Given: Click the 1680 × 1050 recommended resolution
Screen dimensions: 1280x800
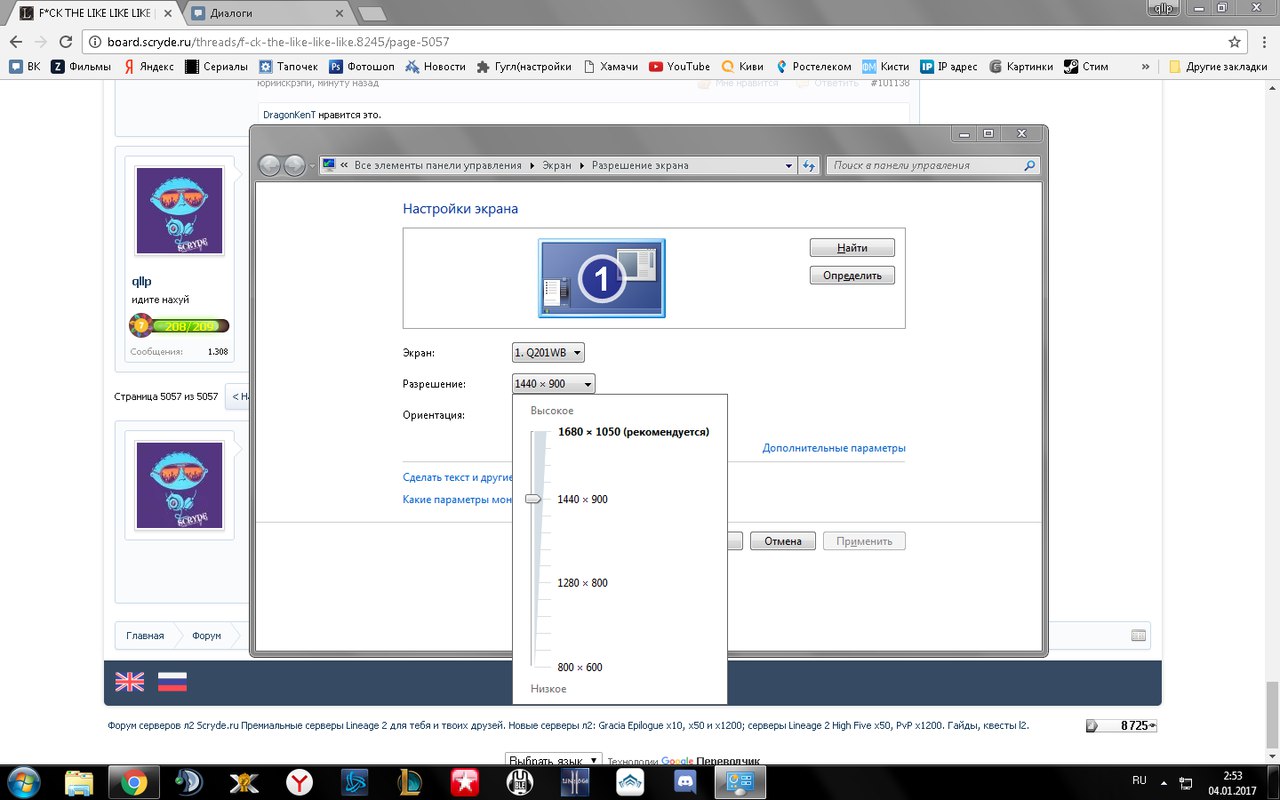Looking at the screenshot, I should point(633,432).
